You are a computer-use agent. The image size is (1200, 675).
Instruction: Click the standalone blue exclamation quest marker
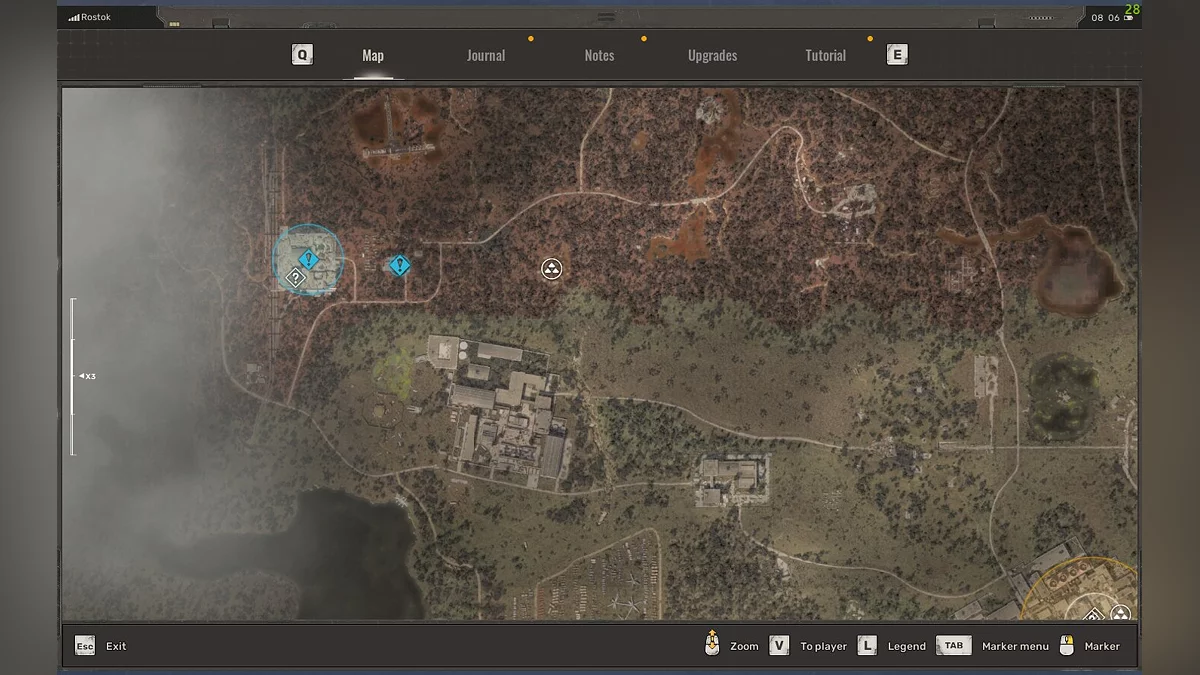pos(400,265)
